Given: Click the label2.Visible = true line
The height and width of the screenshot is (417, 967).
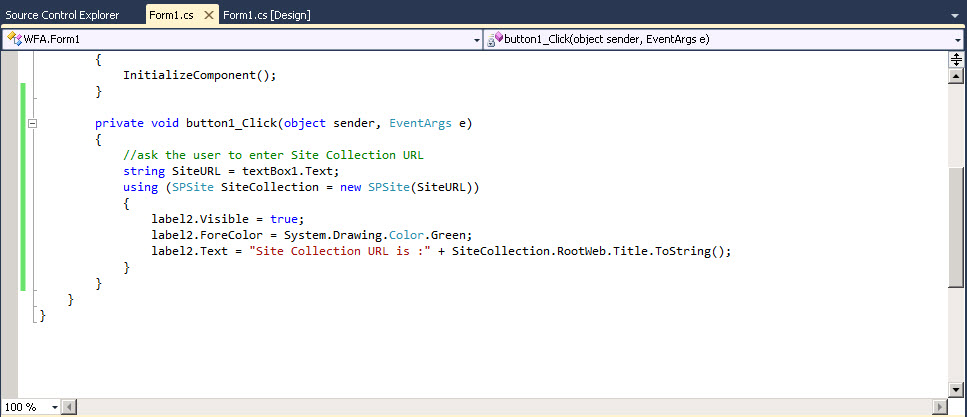Looking at the screenshot, I should (x=228, y=219).
